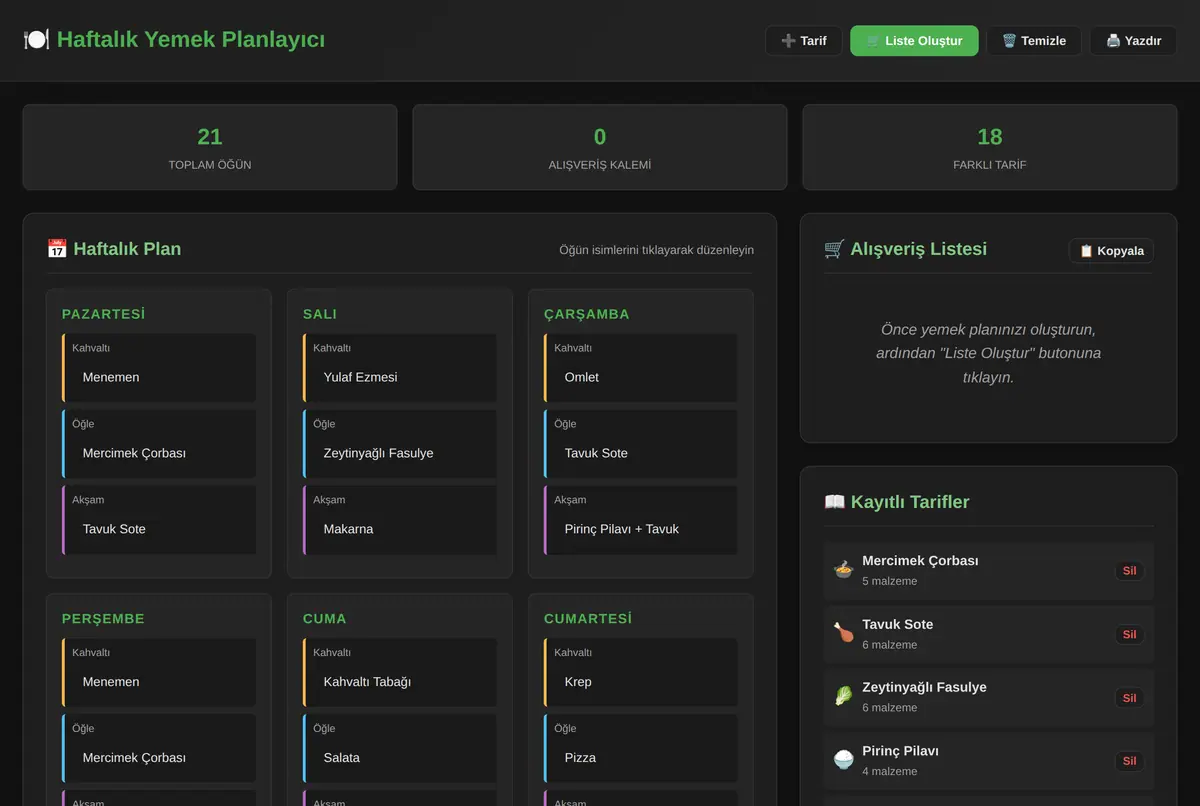The width and height of the screenshot is (1200, 806).
Task: Select the rice bowl icon for Pirinç Pilavı
Action: coord(843,761)
